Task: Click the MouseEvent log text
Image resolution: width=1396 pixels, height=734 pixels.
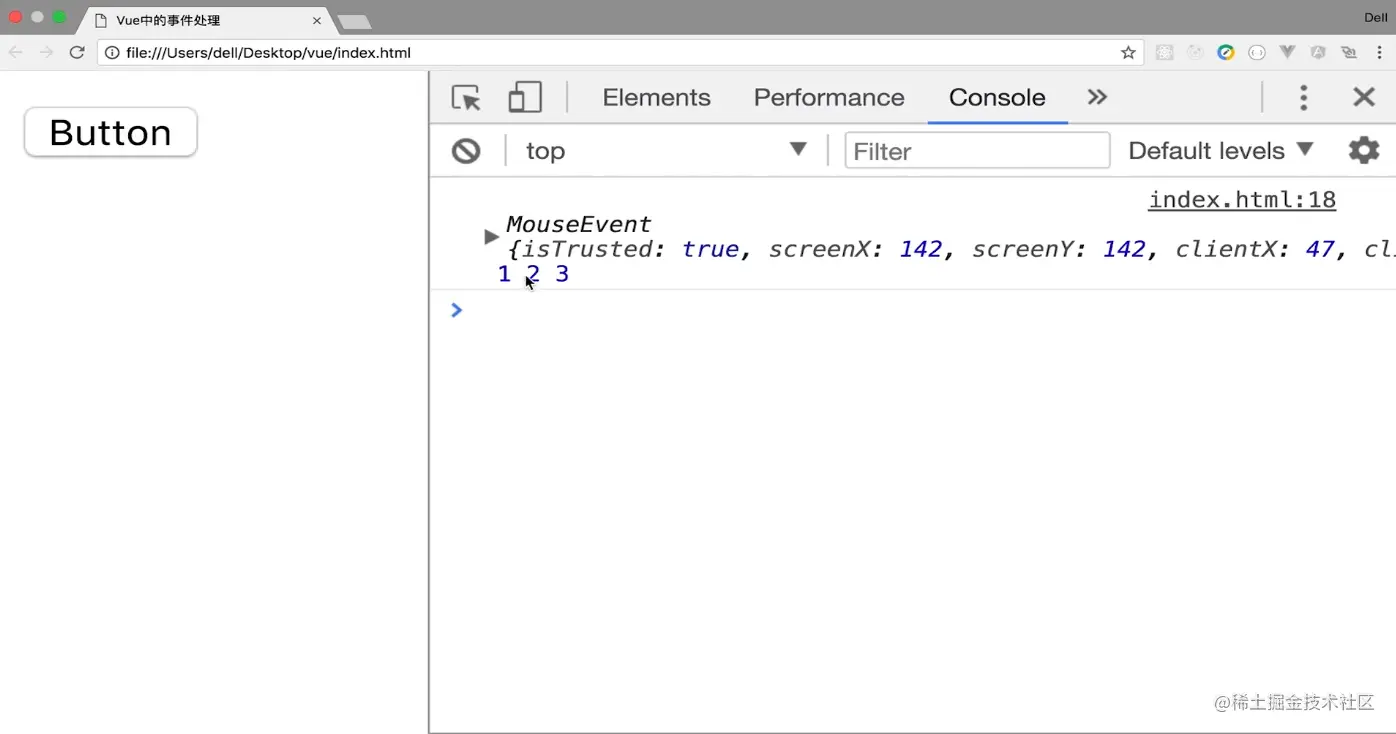Action: click(x=578, y=224)
